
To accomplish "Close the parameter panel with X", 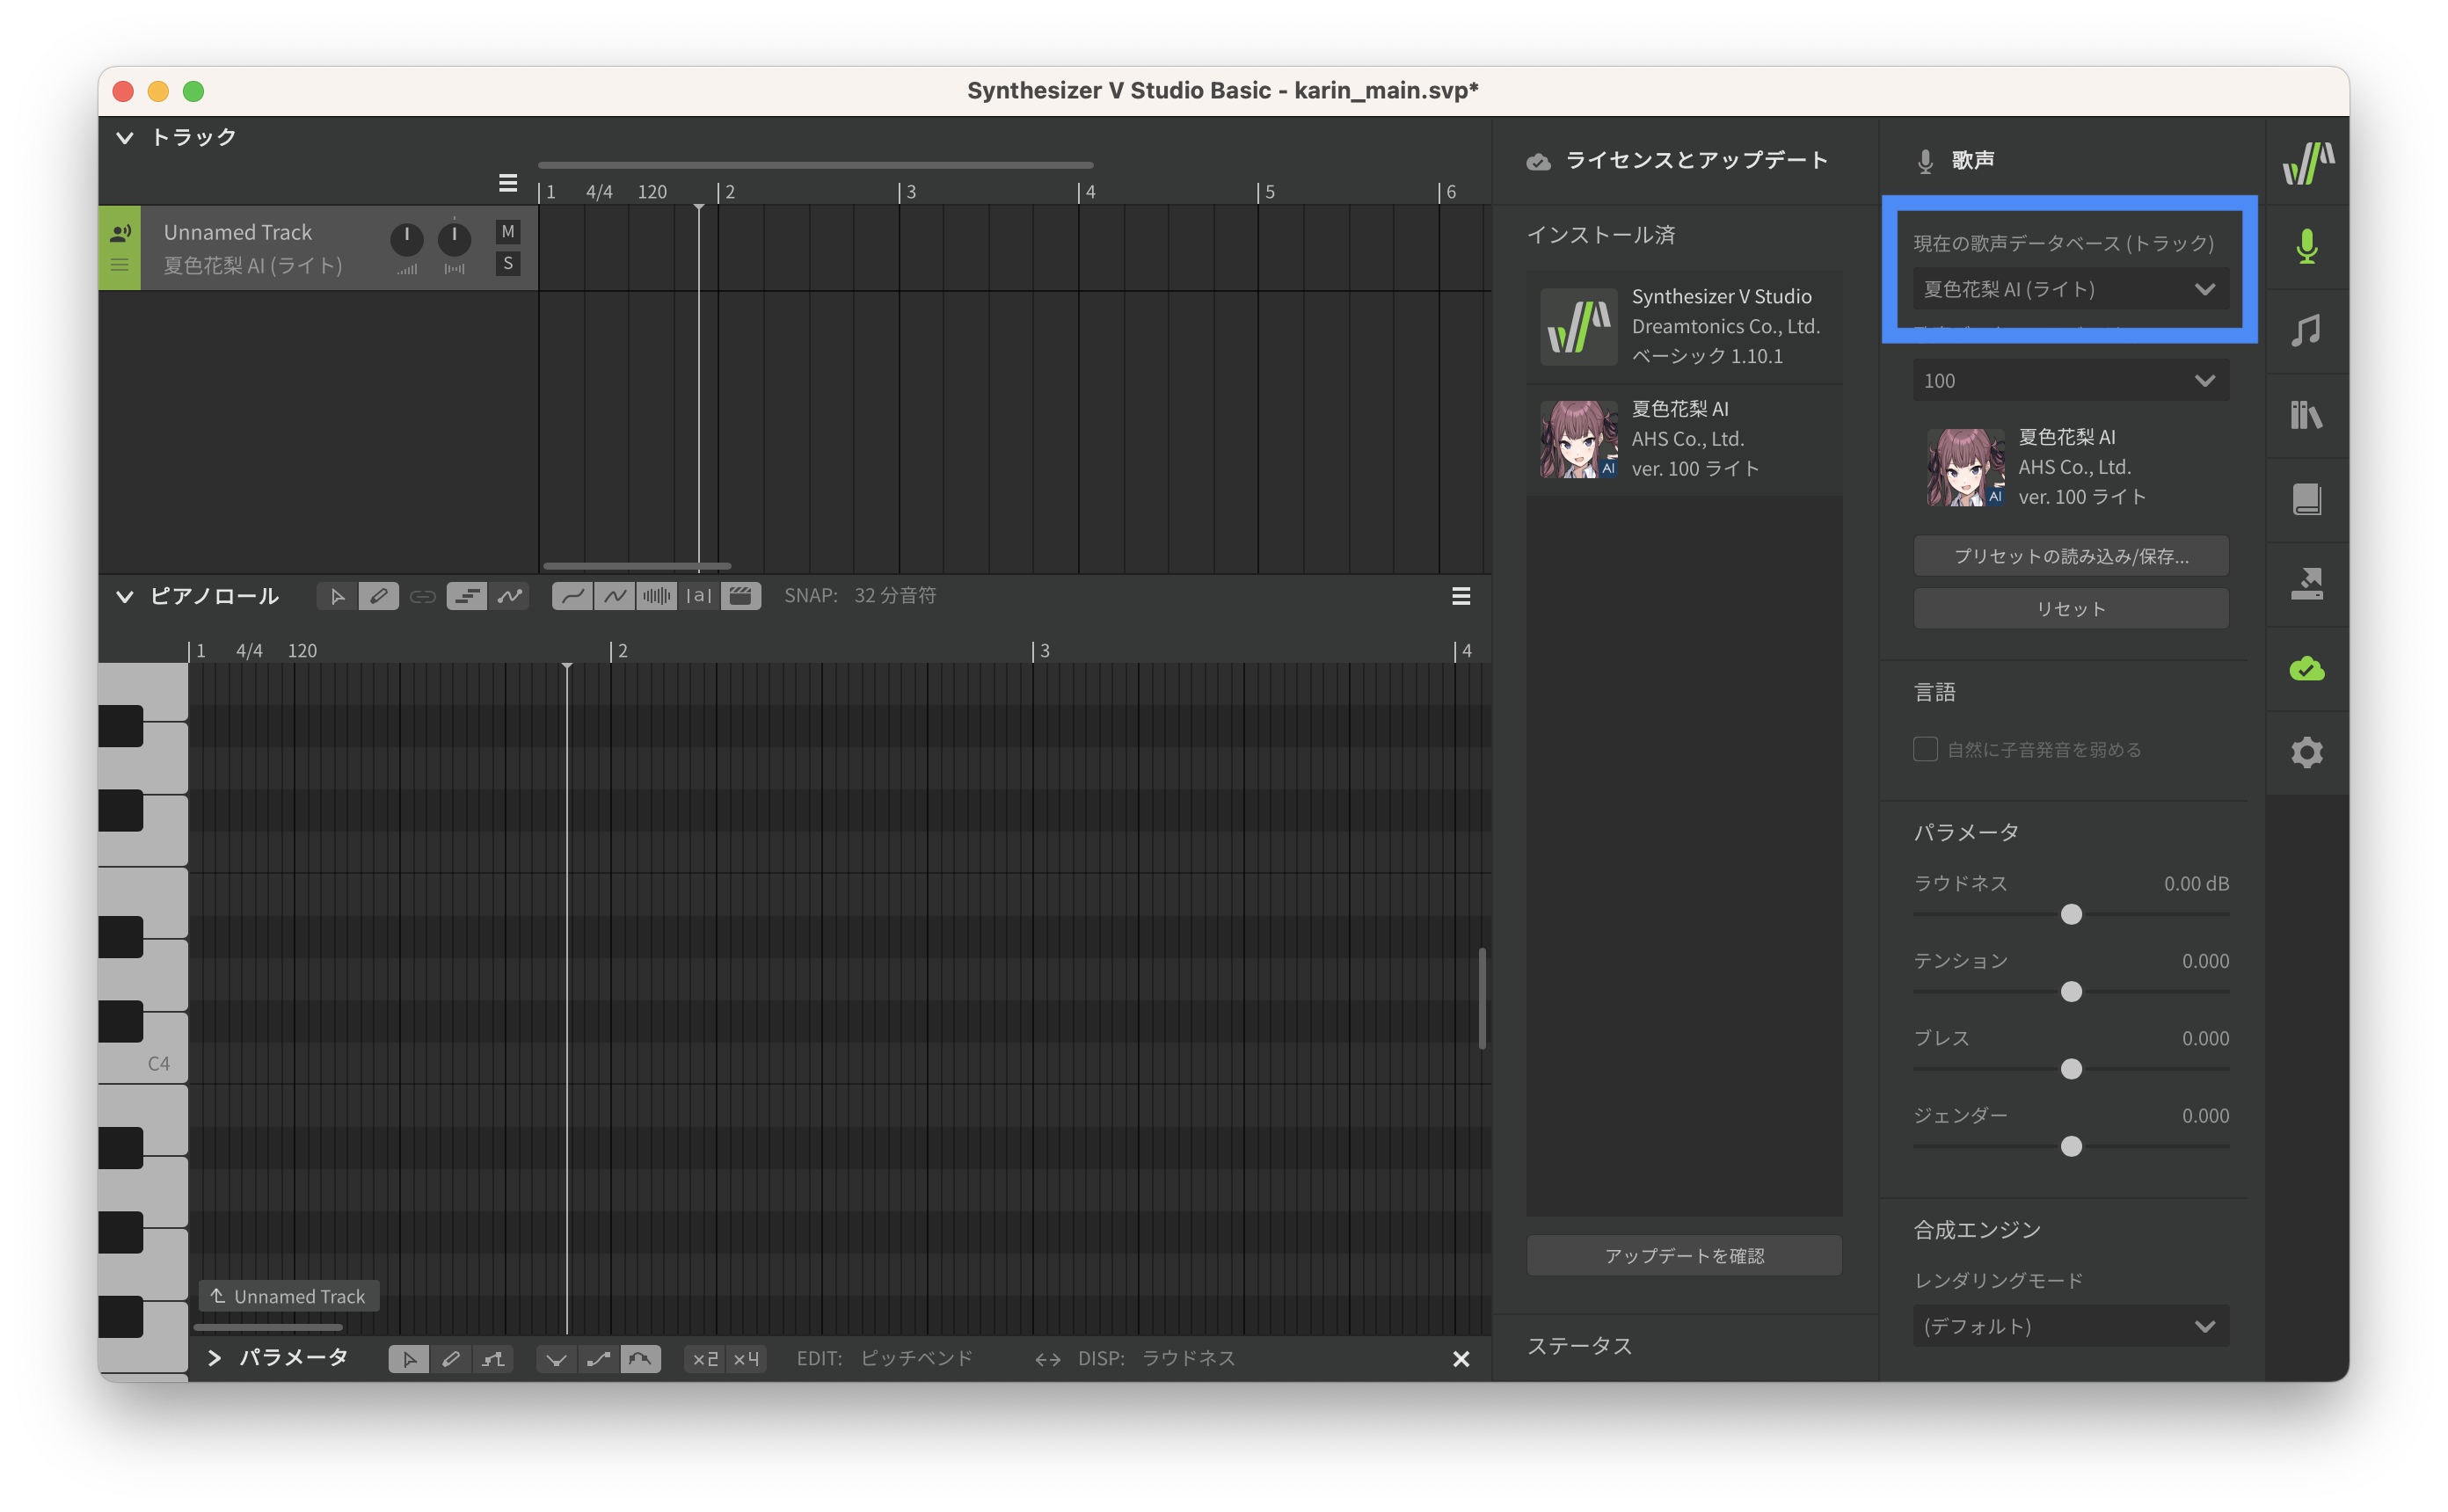I will coord(1461,1359).
